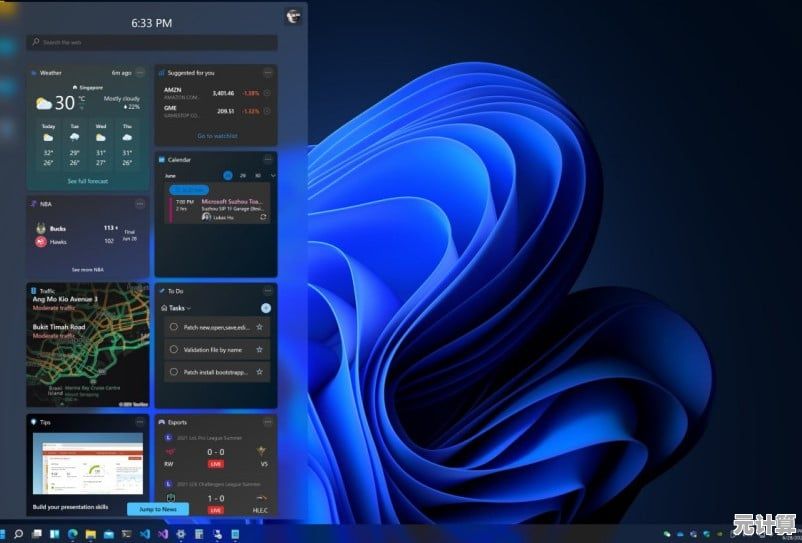Open Microsoft Store from taskbar
Image resolution: width=802 pixels, height=543 pixels.
pyautogui.click(x=108, y=534)
